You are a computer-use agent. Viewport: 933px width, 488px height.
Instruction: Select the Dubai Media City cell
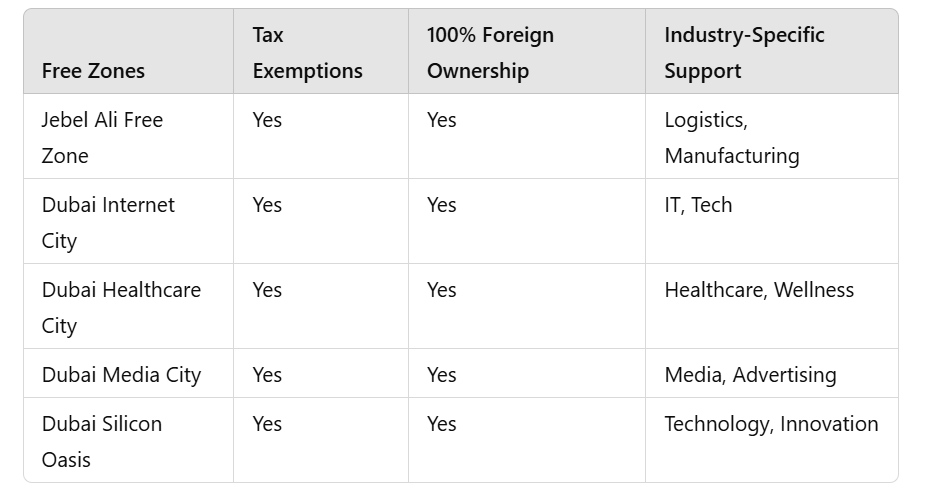[121, 375]
